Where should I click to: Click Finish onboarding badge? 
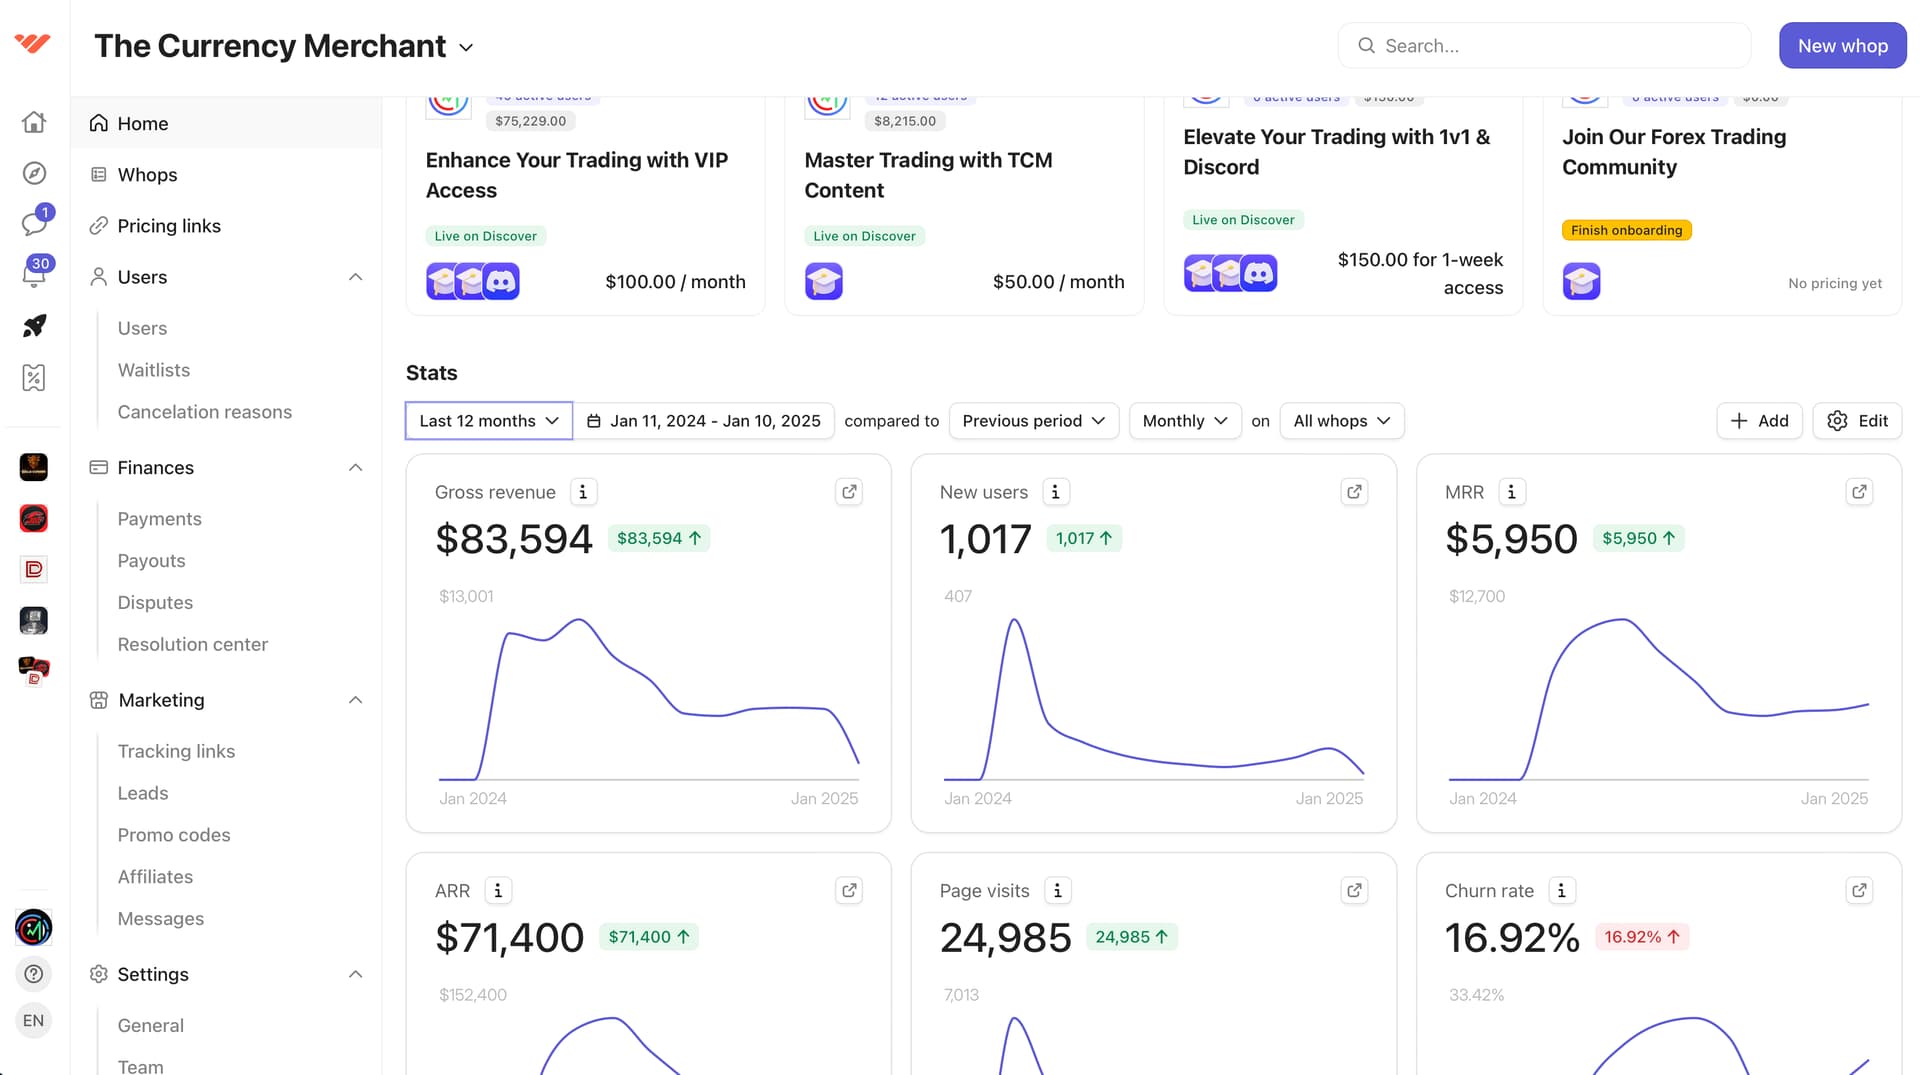[x=1626, y=230]
